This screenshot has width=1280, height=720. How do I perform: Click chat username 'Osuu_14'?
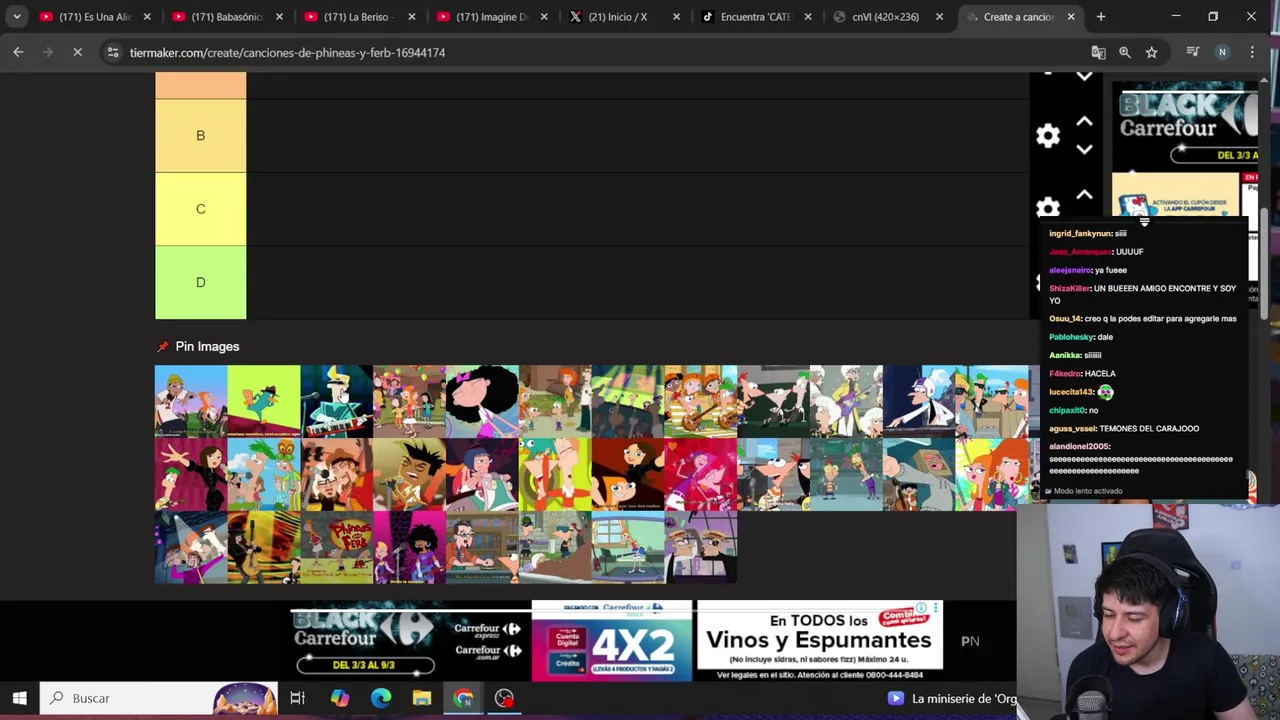pos(1065,318)
